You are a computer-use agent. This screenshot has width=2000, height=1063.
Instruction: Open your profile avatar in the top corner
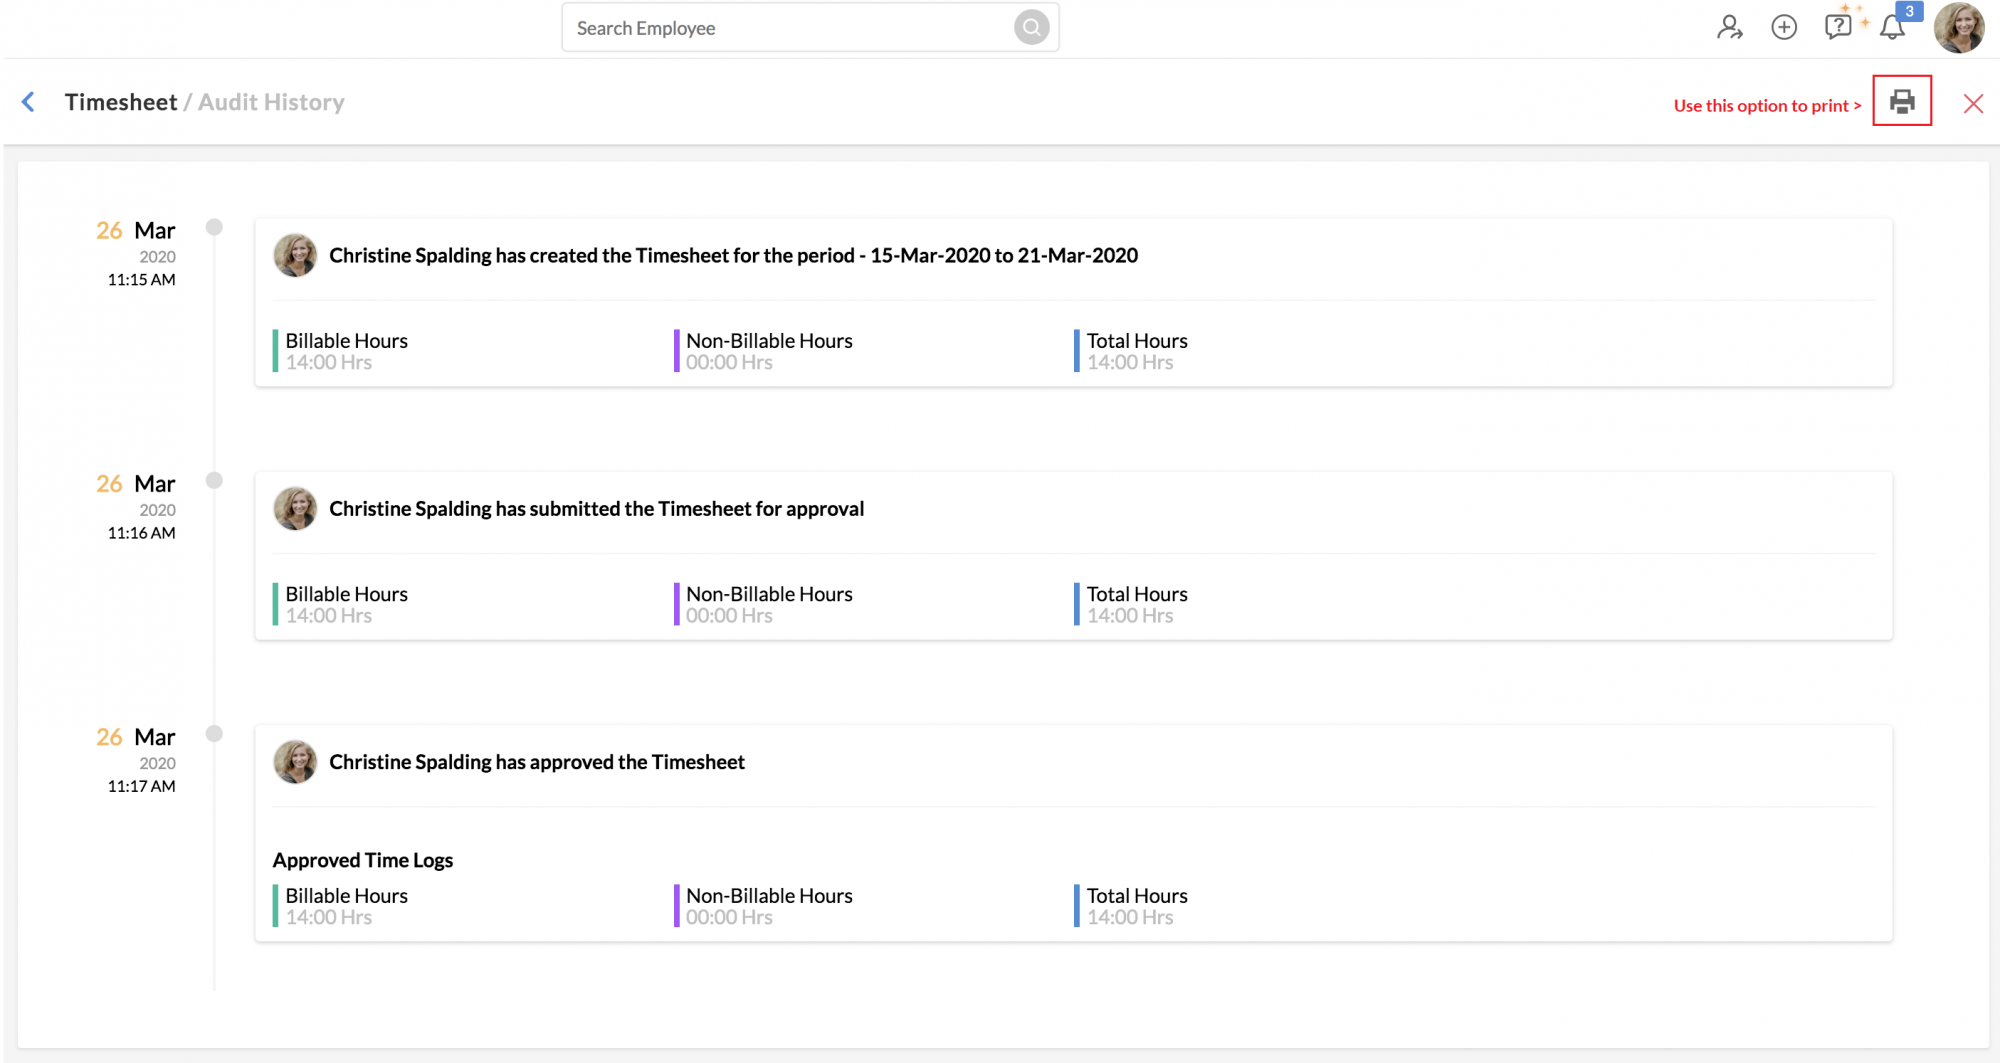click(x=1959, y=28)
